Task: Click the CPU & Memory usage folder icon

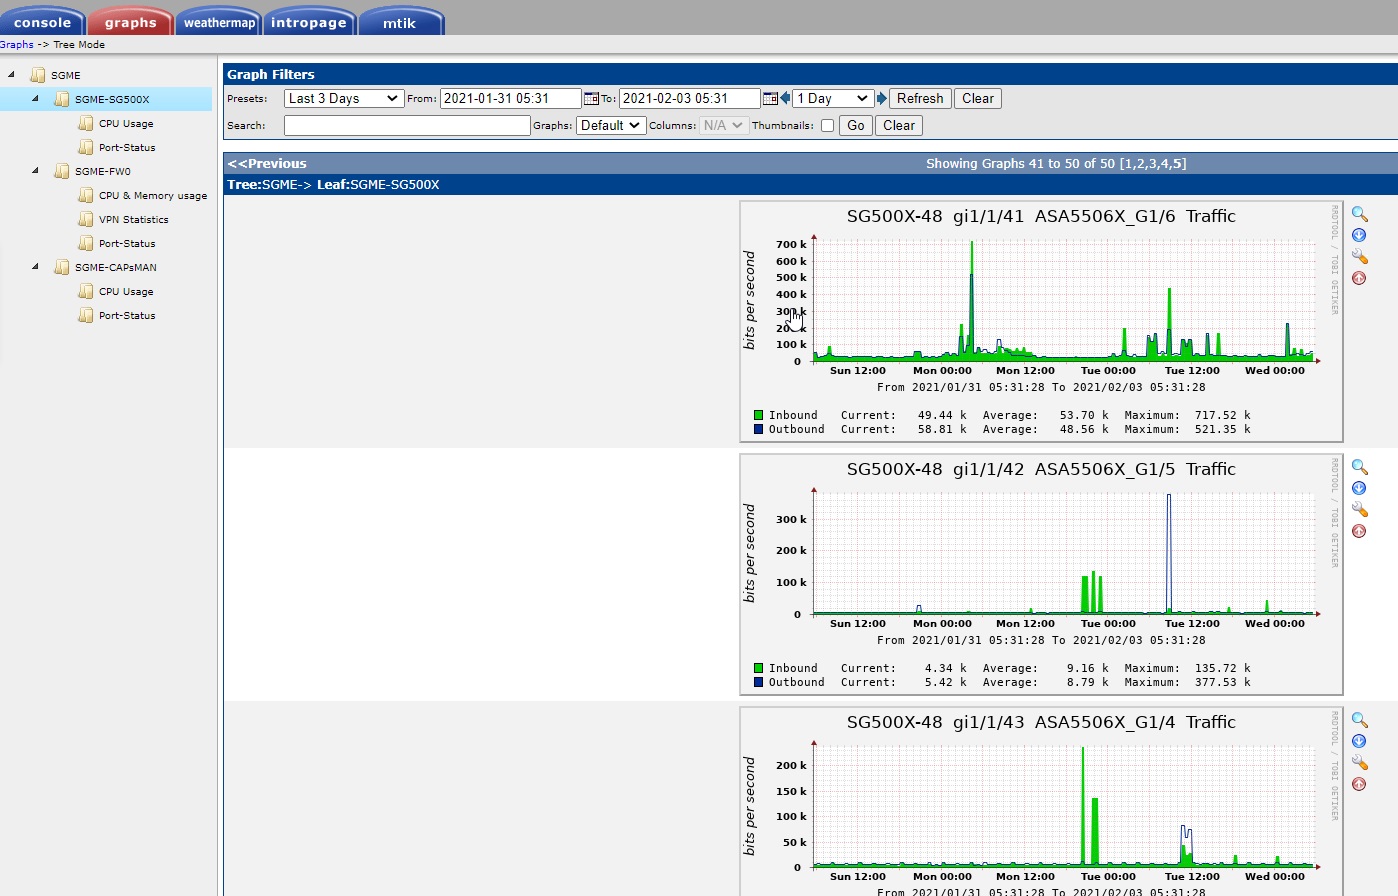Action: pos(86,195)
